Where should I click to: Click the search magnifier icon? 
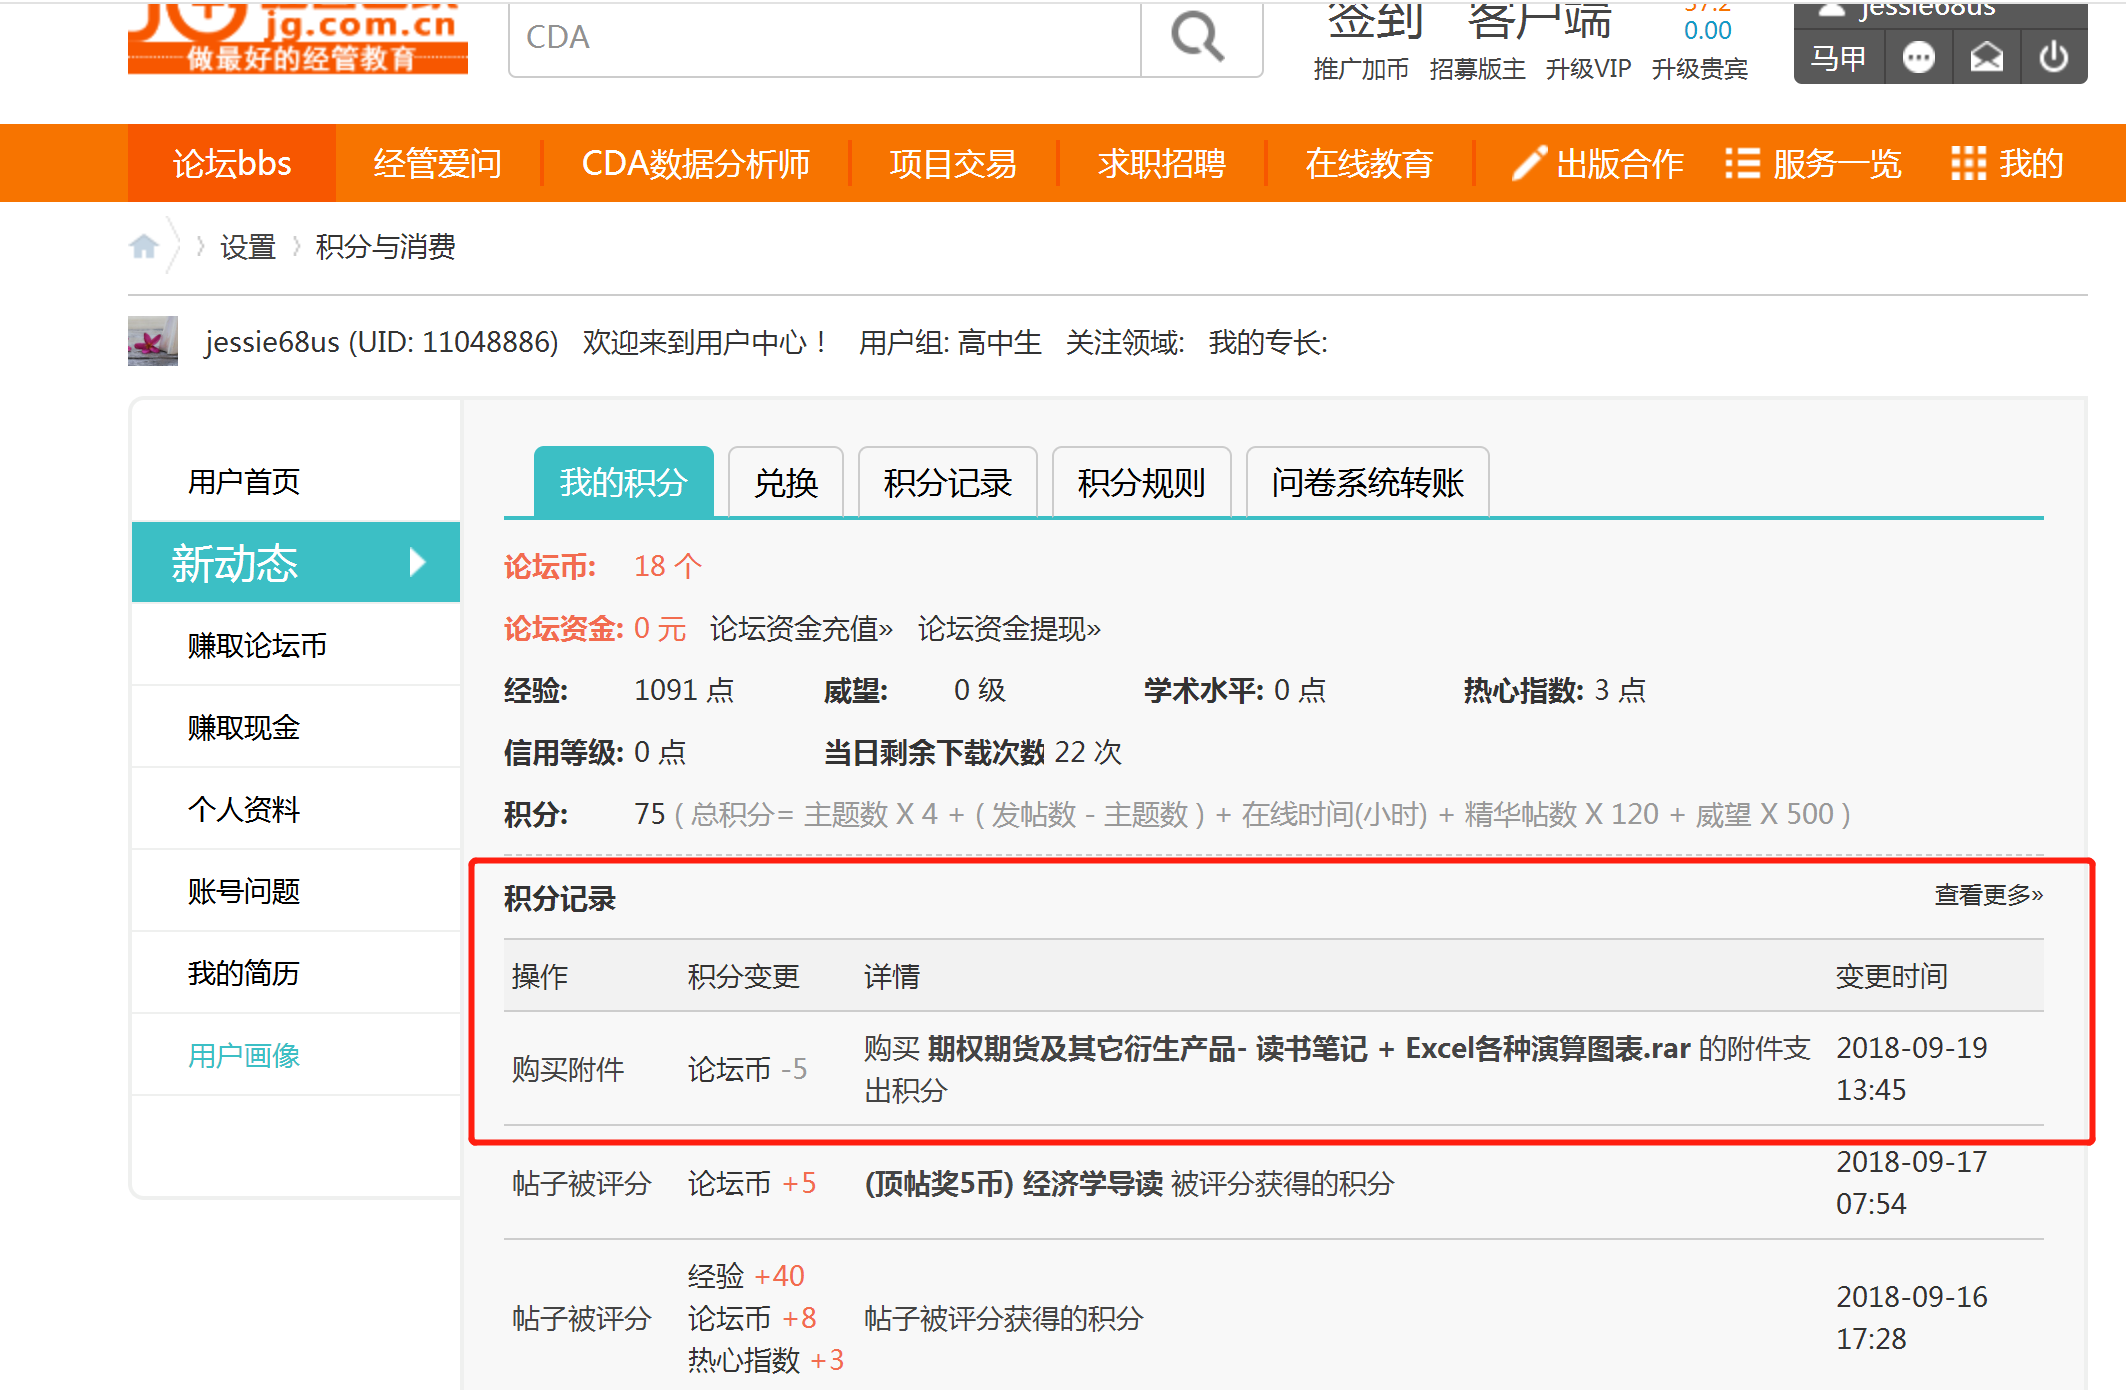click(1198, 38)
